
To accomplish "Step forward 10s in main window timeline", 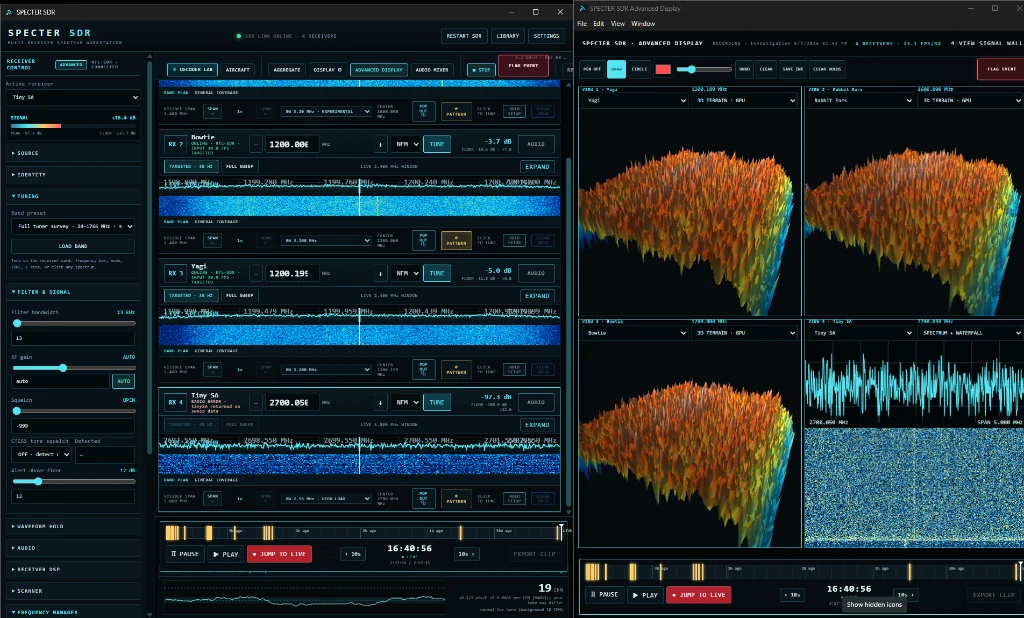I will [466, 554].
